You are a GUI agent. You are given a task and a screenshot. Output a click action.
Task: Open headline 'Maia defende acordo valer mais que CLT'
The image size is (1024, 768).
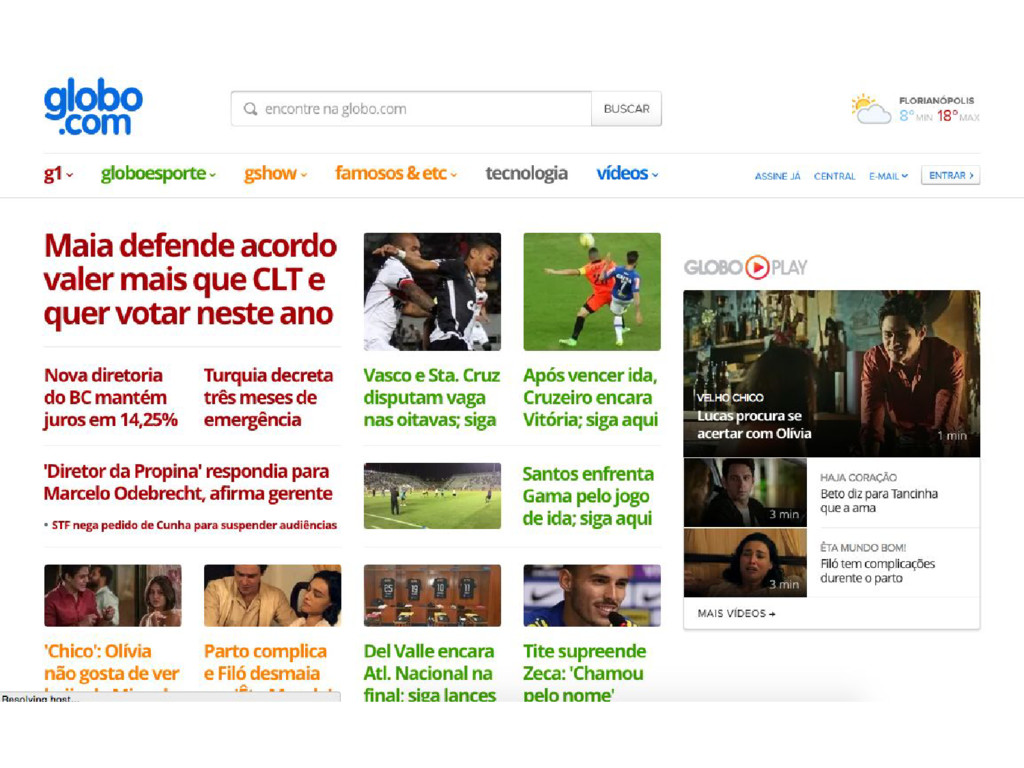click(190, 280)
